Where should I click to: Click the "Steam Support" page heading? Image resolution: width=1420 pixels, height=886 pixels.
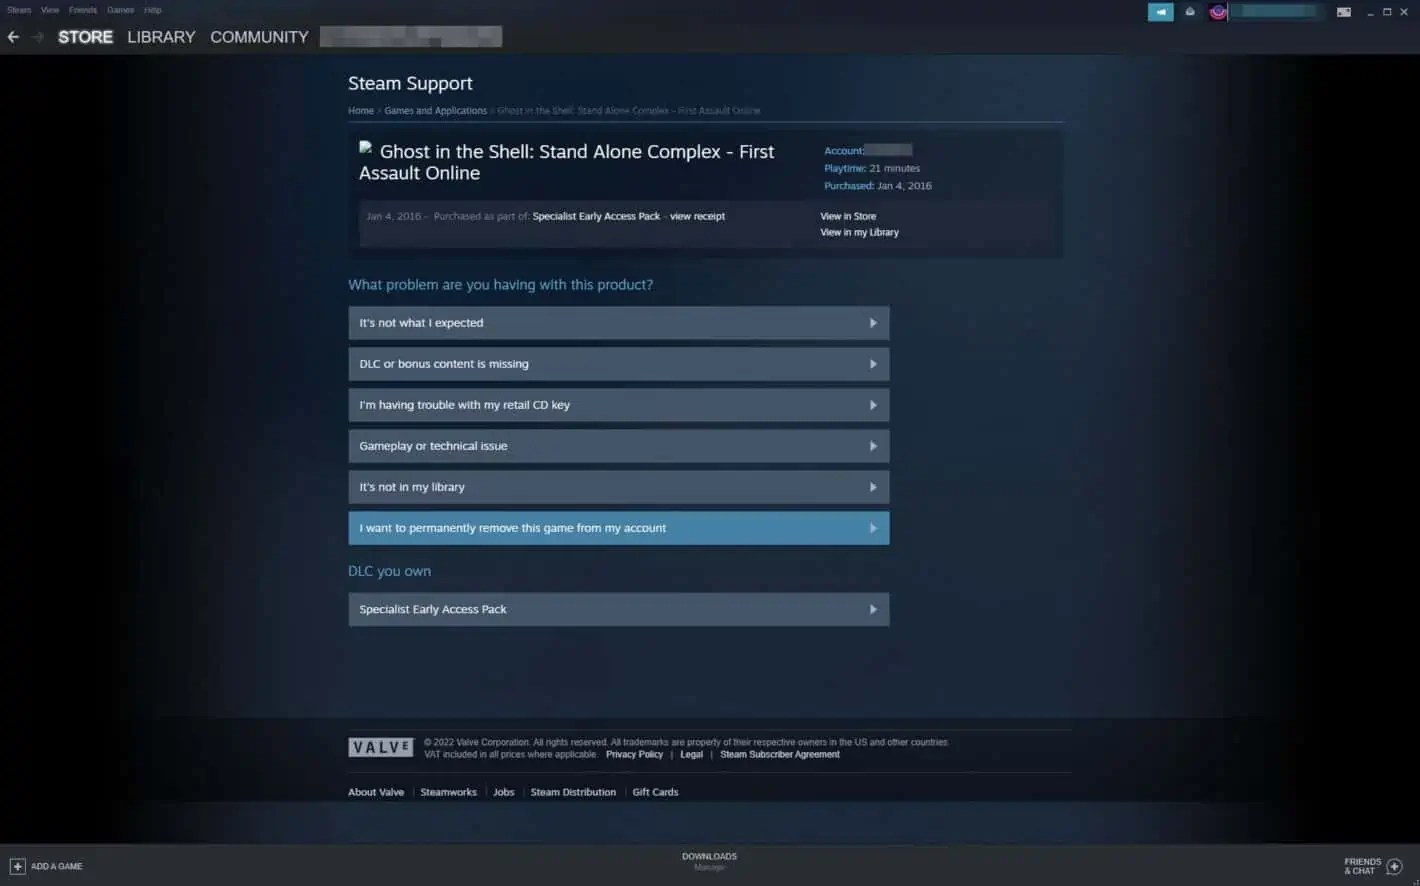pyautogui.click(x=410, y=84)
